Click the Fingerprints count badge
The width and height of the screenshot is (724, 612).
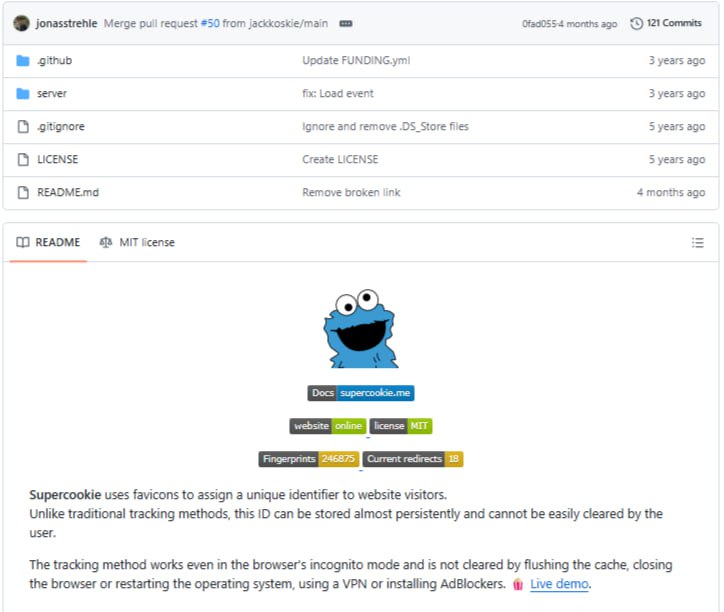(308, 459)
